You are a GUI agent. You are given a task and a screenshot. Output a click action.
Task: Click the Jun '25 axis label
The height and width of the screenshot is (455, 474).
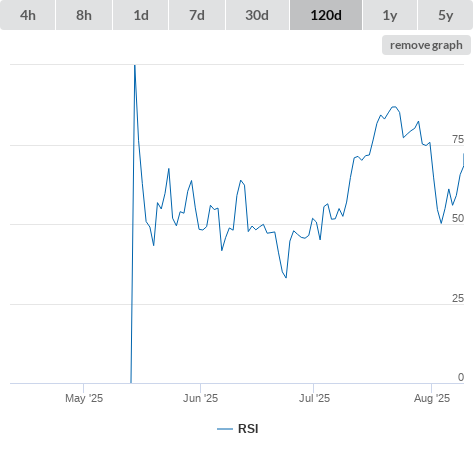point(200,398)
